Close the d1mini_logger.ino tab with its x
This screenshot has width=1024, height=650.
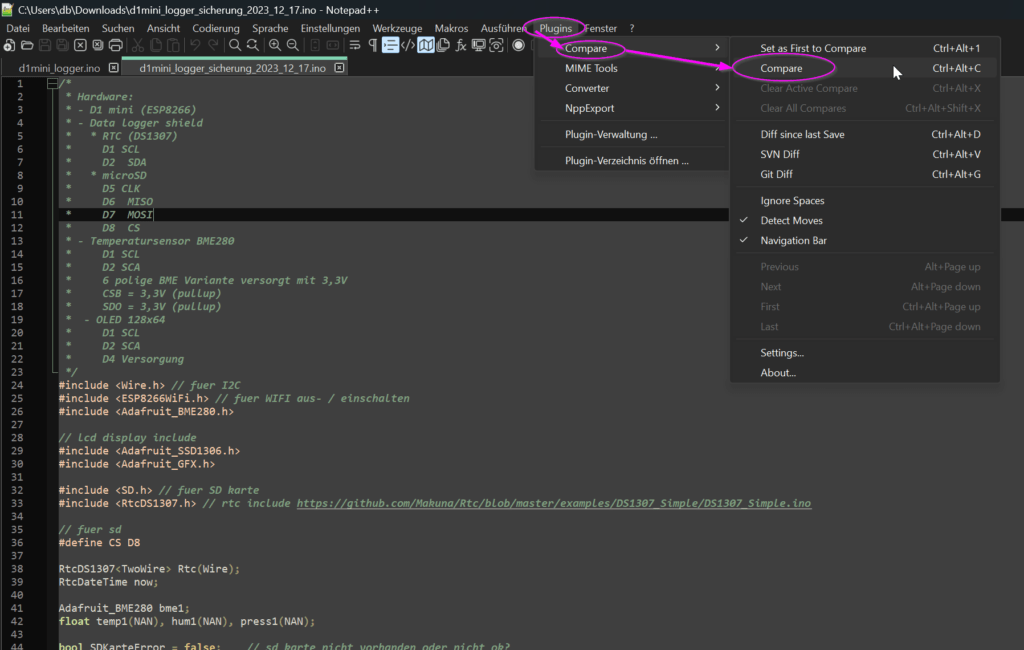(x=114, y=67)
